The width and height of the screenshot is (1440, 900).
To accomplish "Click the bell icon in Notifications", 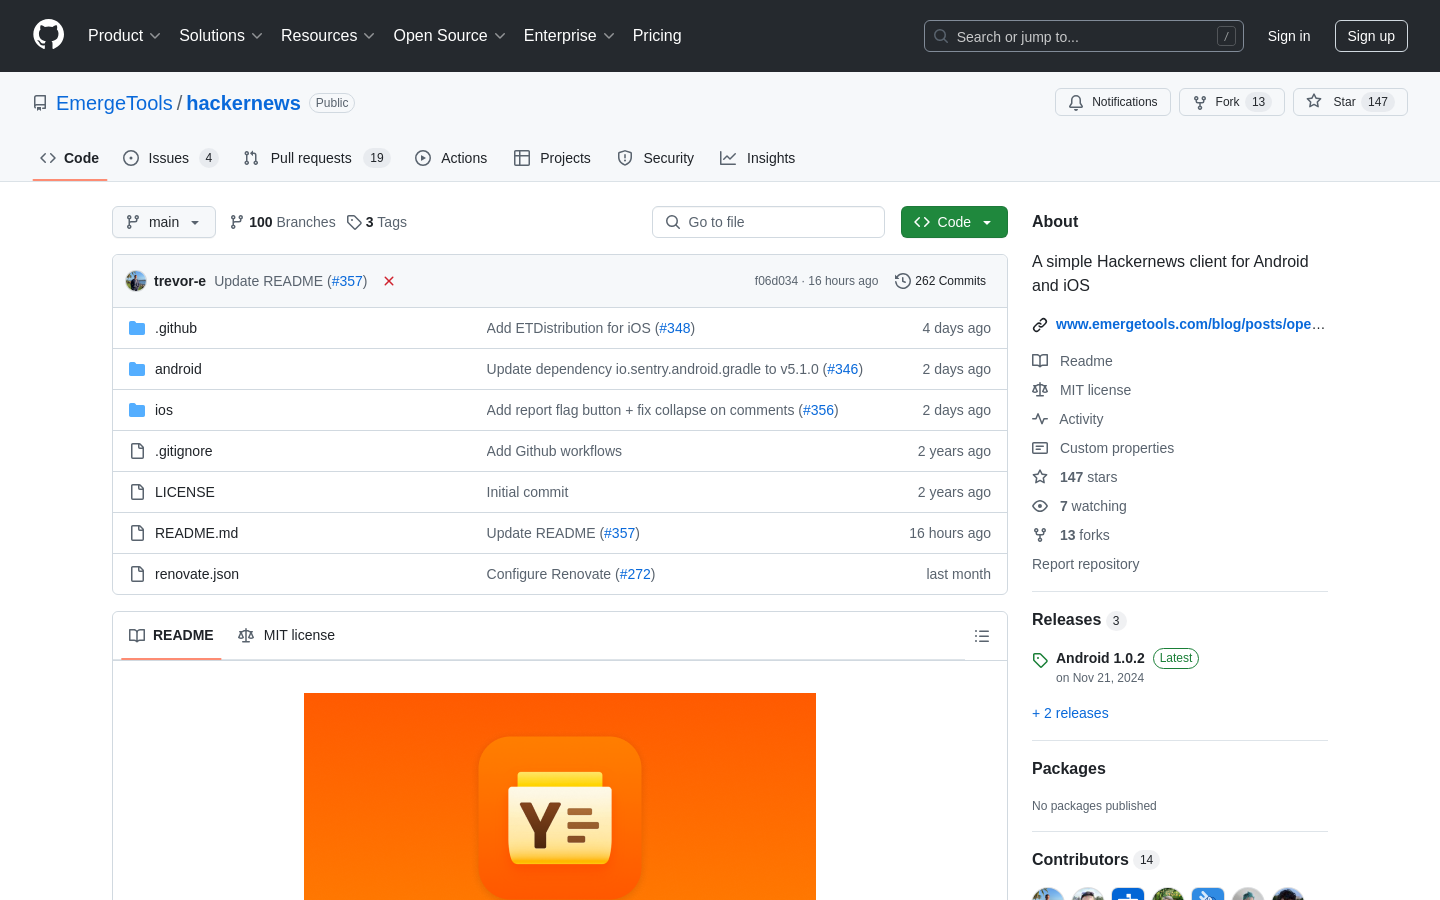I will point(1076,102).
